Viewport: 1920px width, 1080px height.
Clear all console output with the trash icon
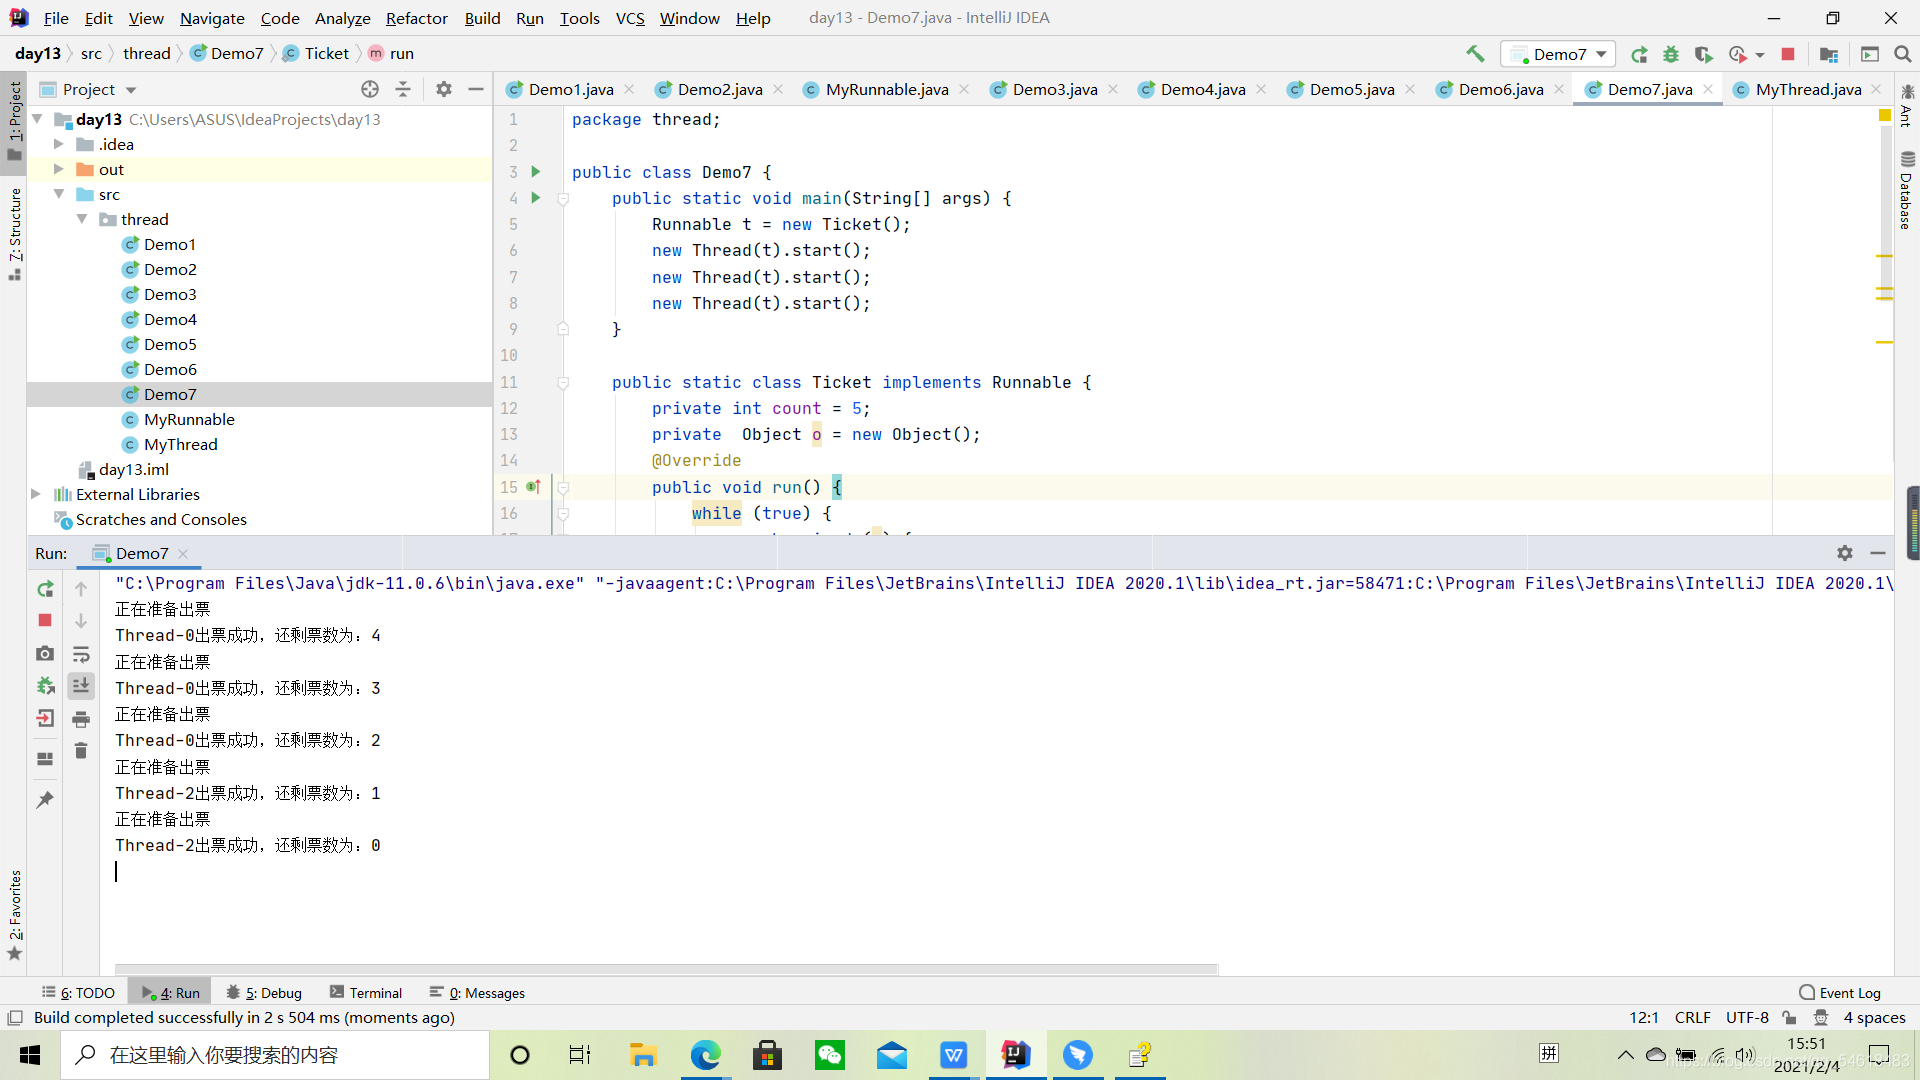(x=81, y=750)
